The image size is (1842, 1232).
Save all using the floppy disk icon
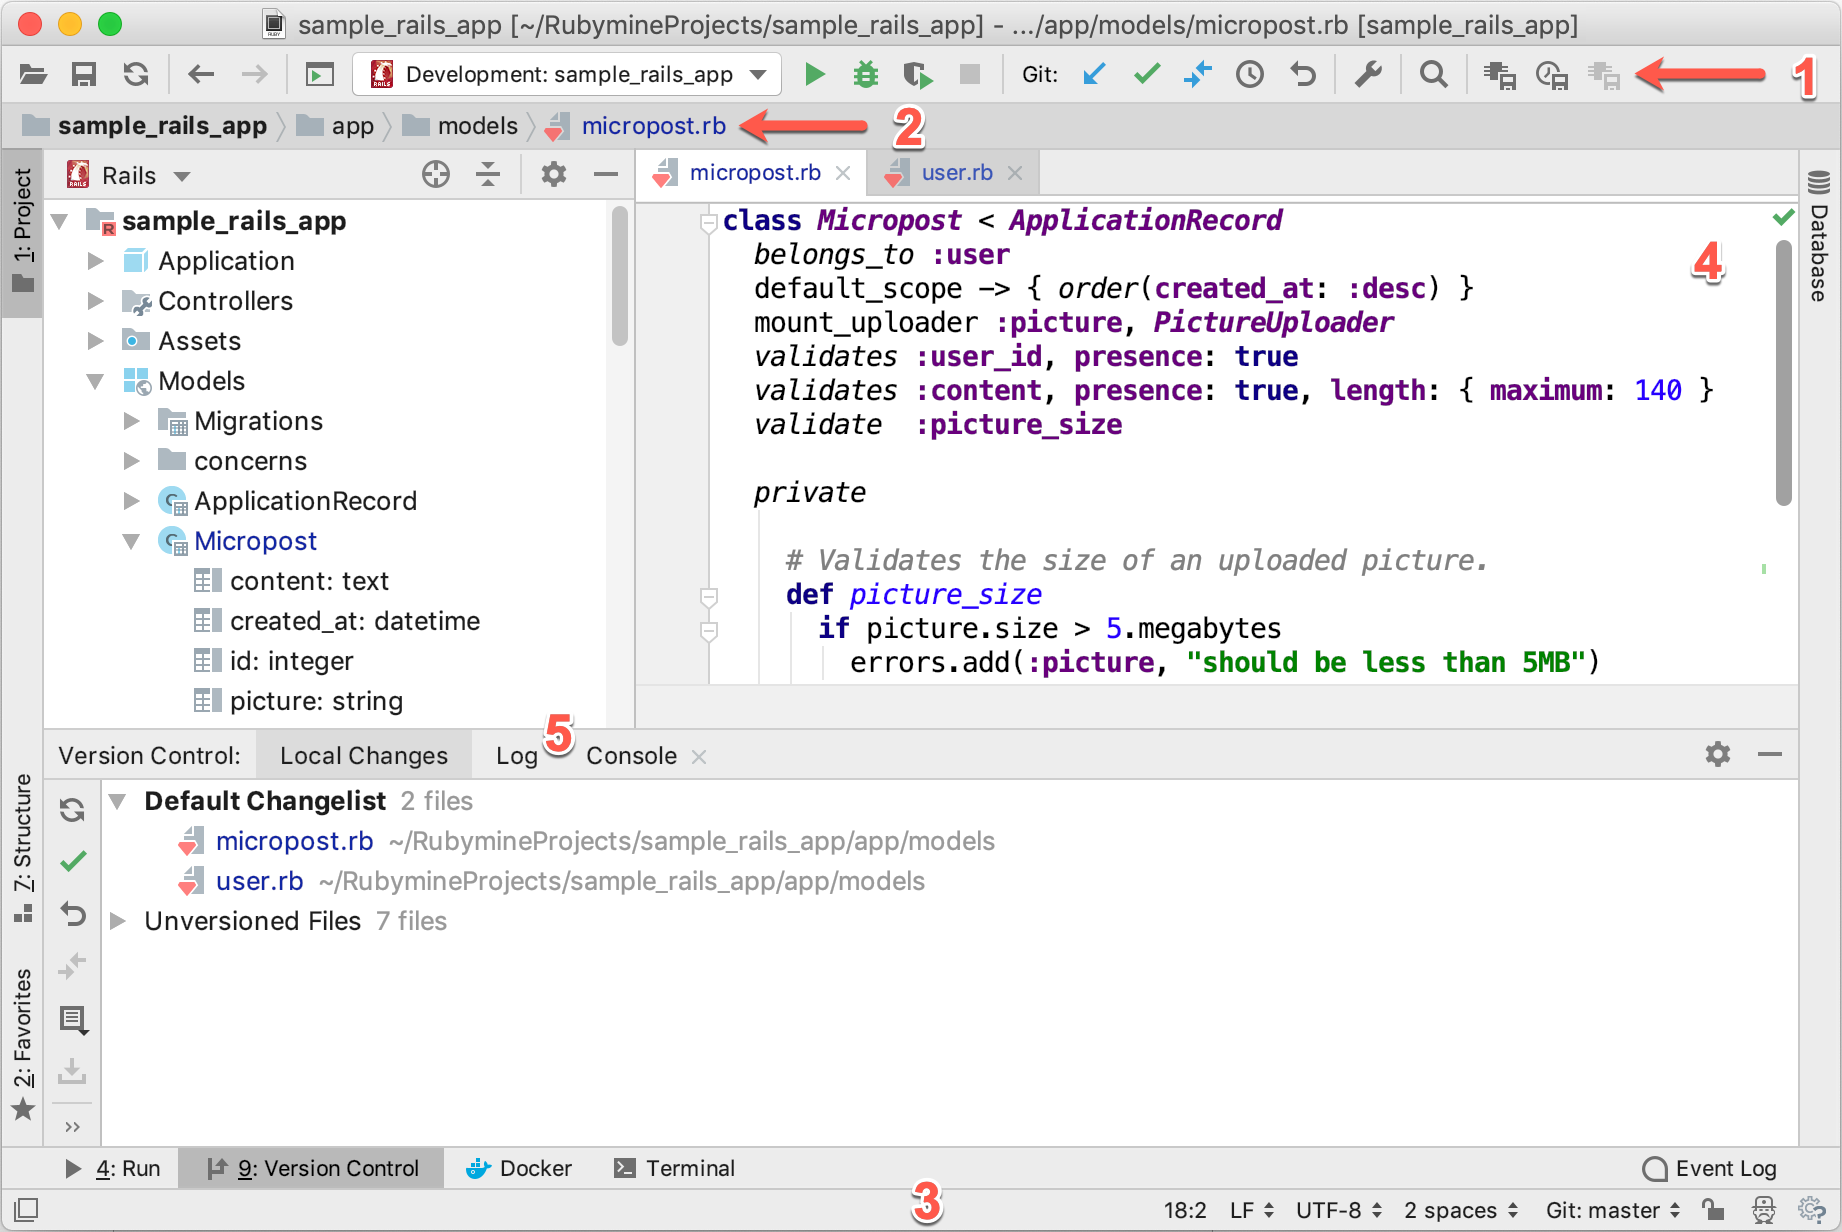coord(84,74)
